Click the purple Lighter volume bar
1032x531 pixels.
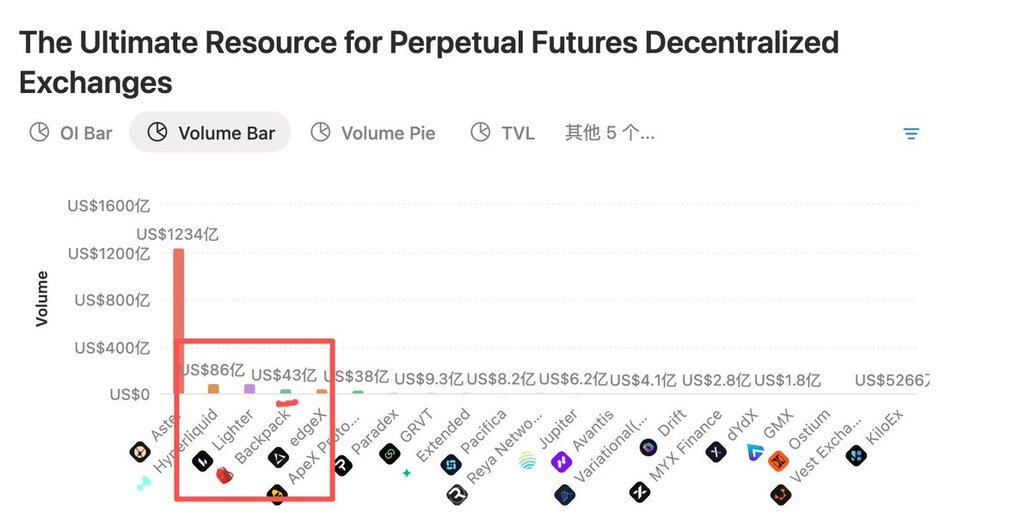point(249,388)
